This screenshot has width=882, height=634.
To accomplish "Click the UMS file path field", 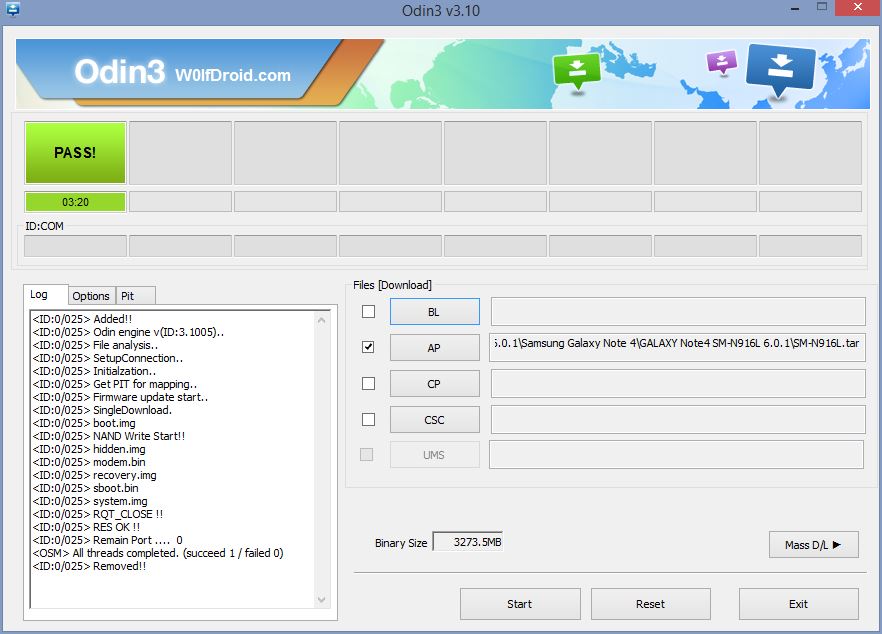I will pyautogui.click(x=676, y=455).
